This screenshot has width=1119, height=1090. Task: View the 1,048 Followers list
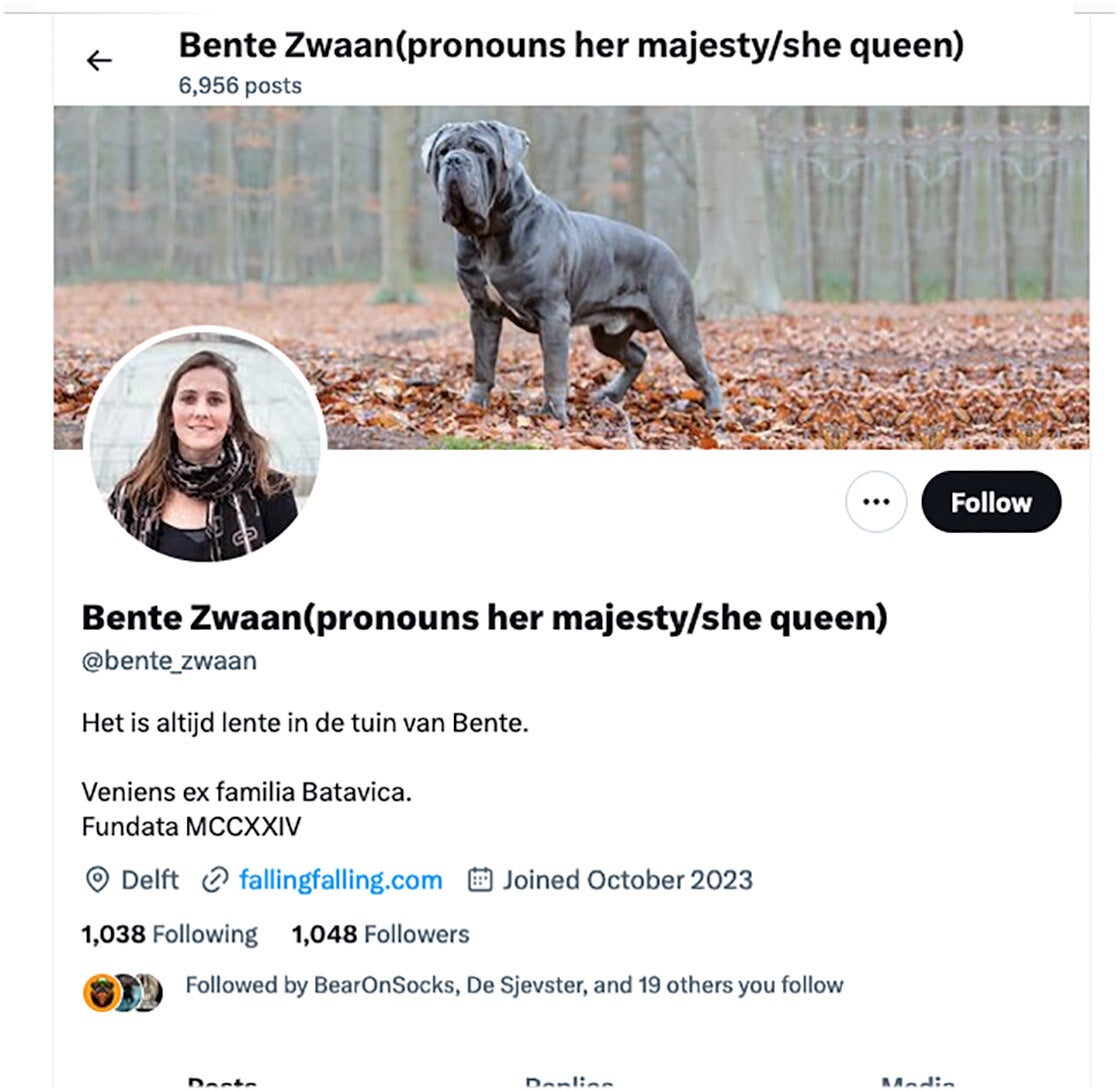pyautogui.click(x=380, y=934)
